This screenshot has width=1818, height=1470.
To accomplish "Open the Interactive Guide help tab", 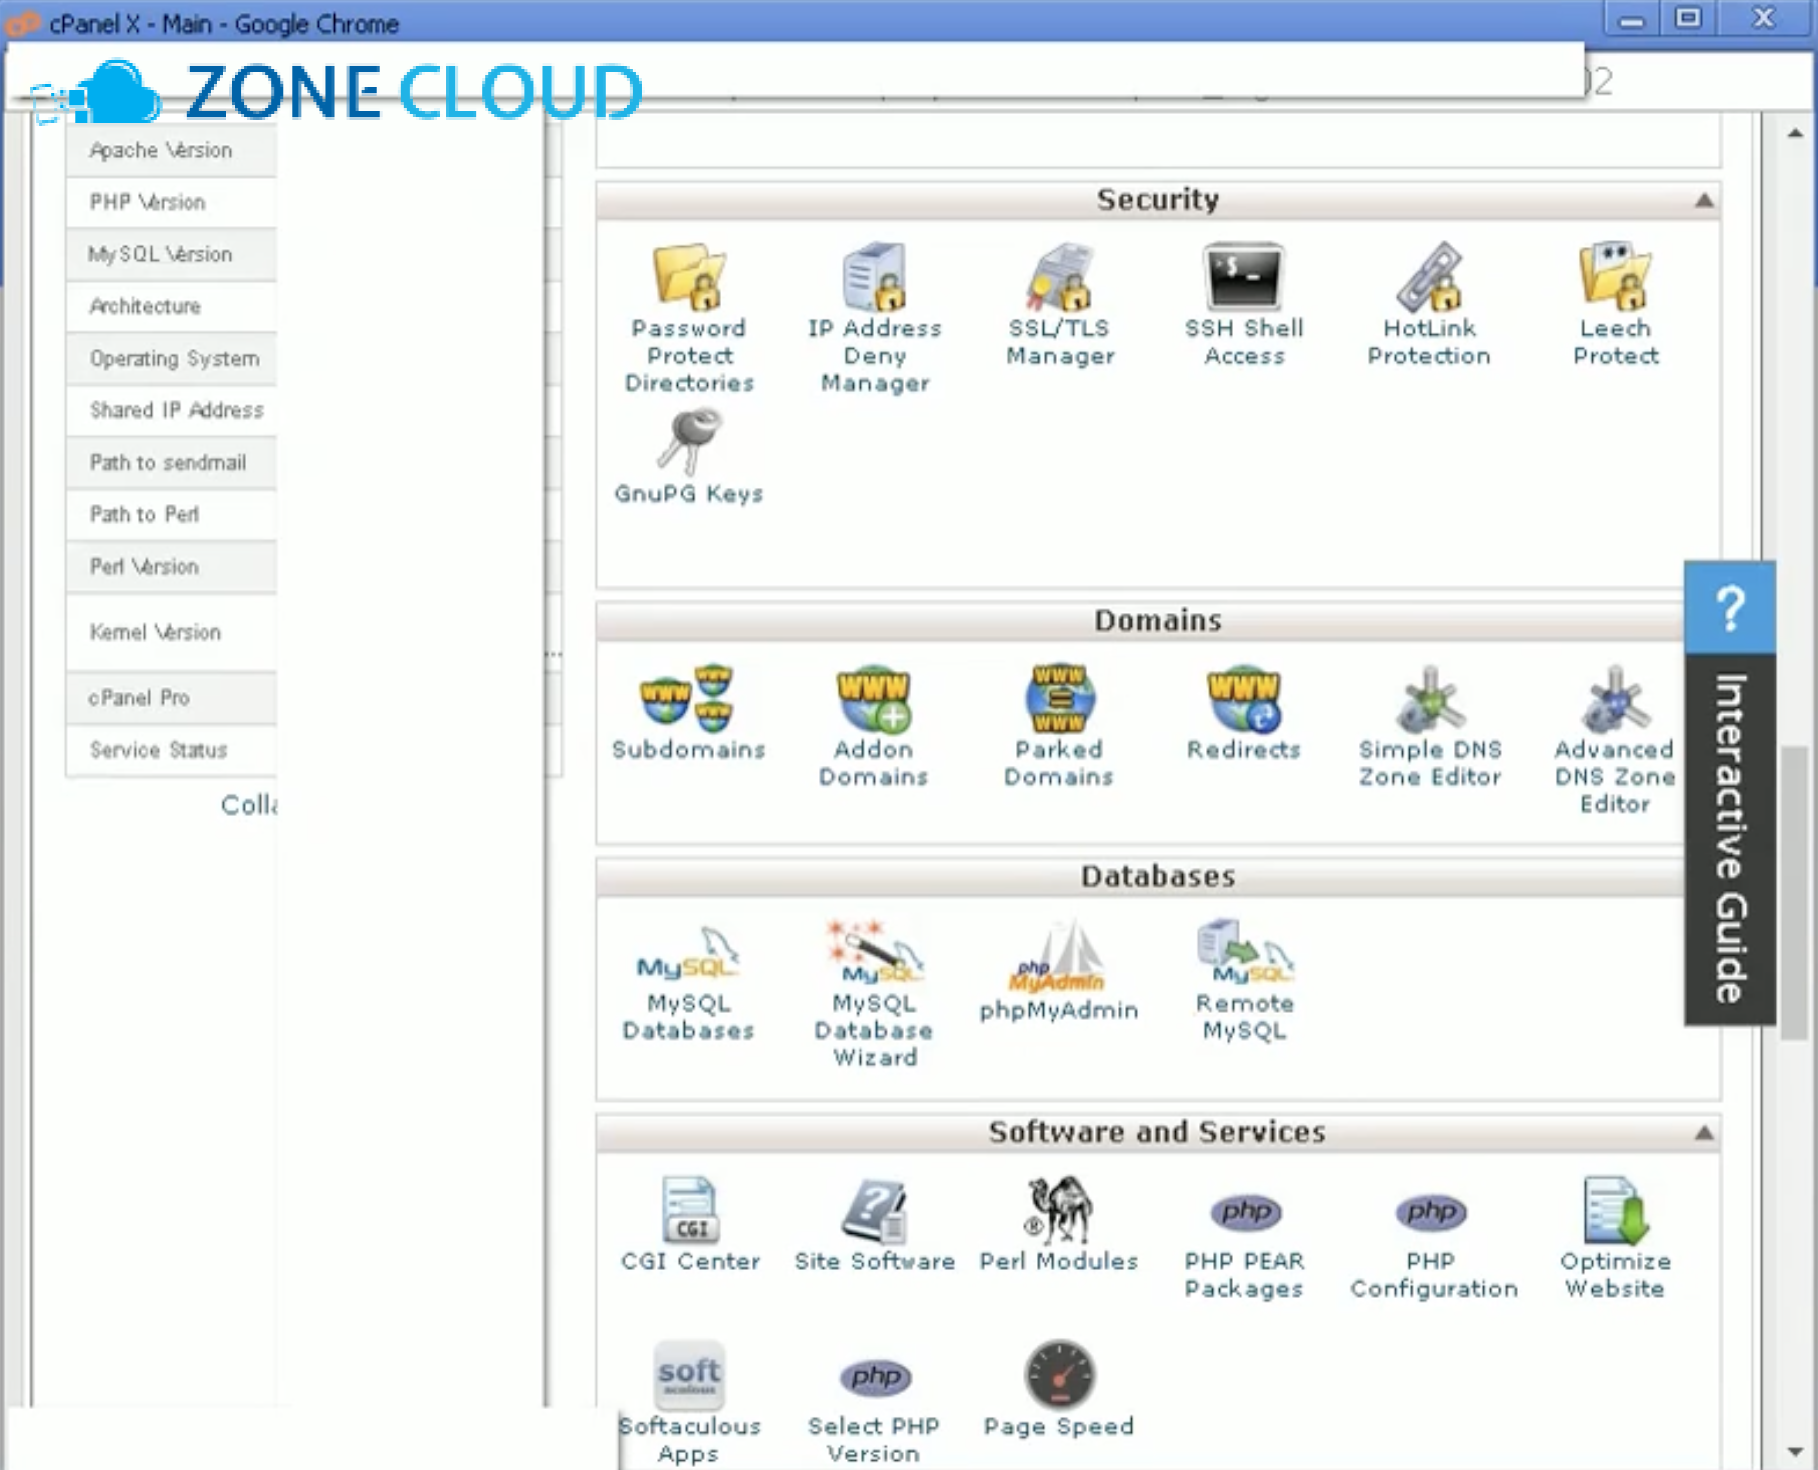I will point(1731,838).
